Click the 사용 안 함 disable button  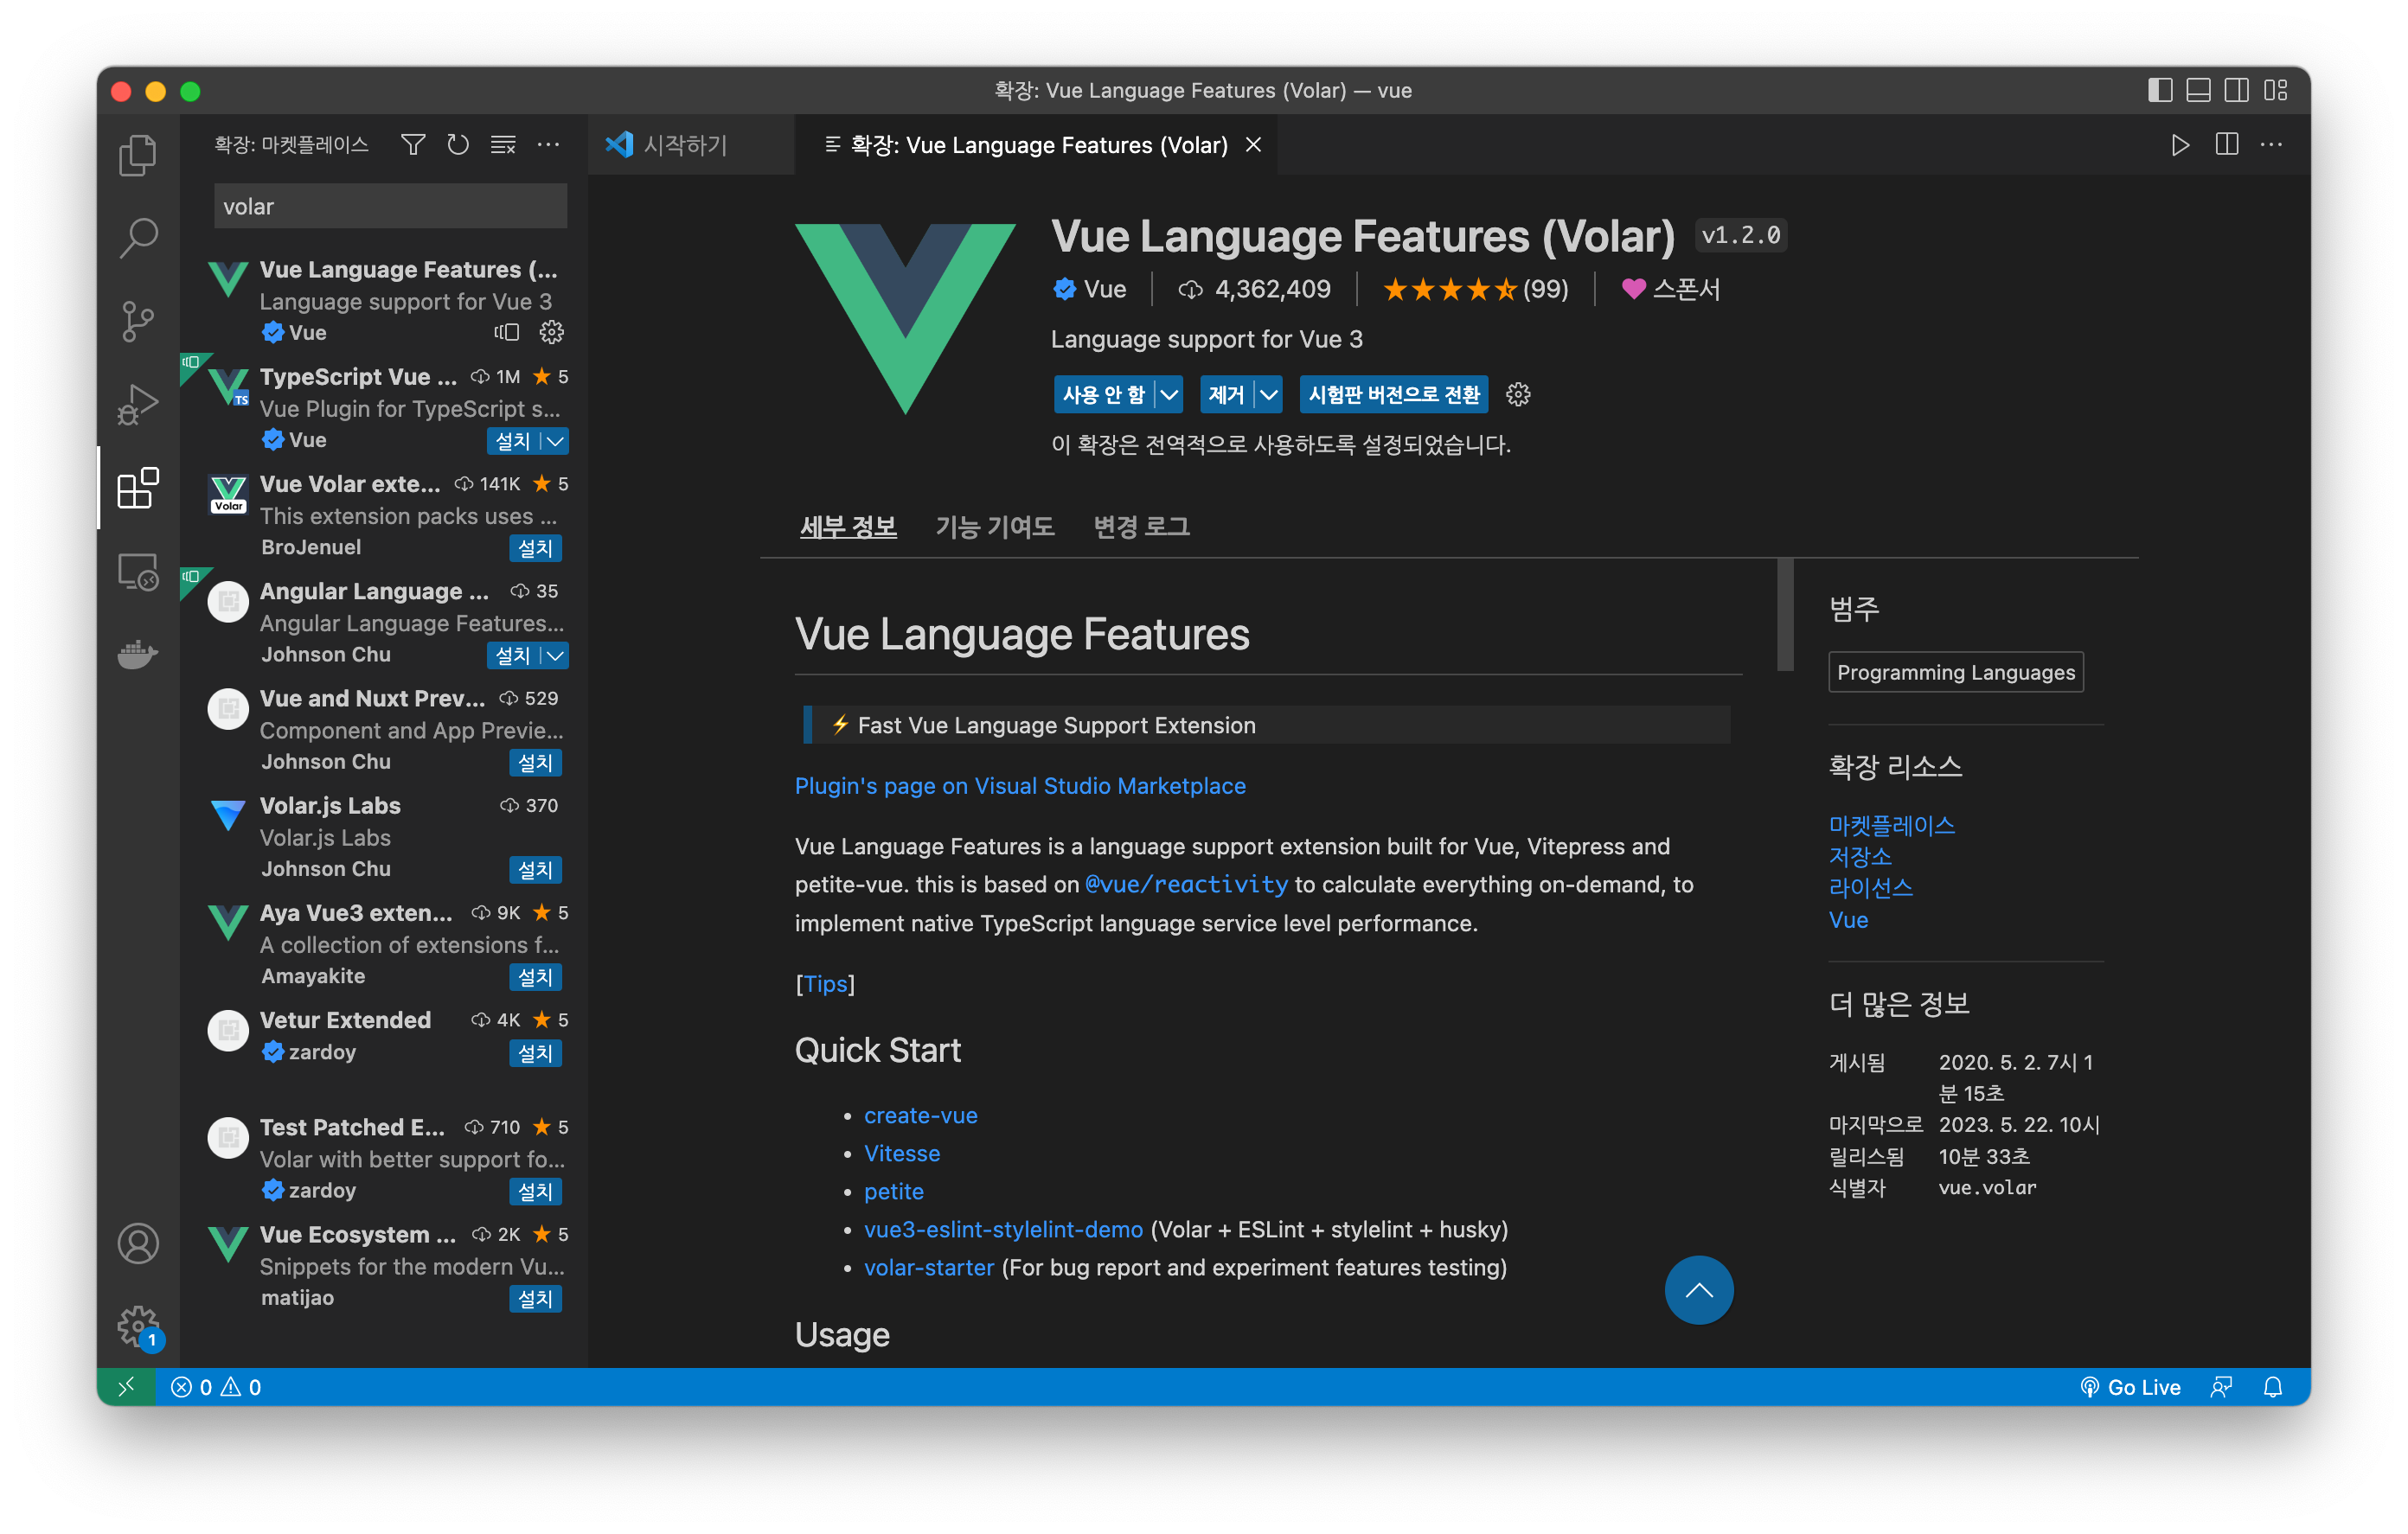pyautogui.click(x=1104, y=394)
